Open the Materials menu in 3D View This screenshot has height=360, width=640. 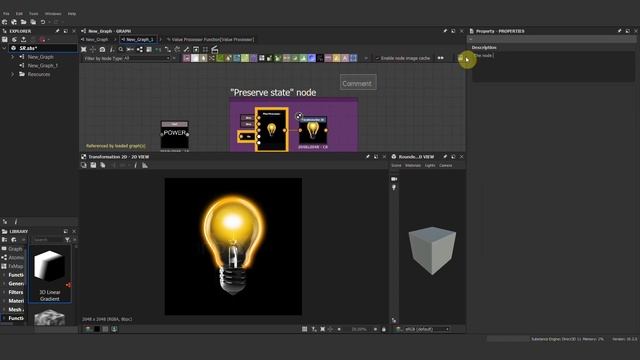[413, 165]
